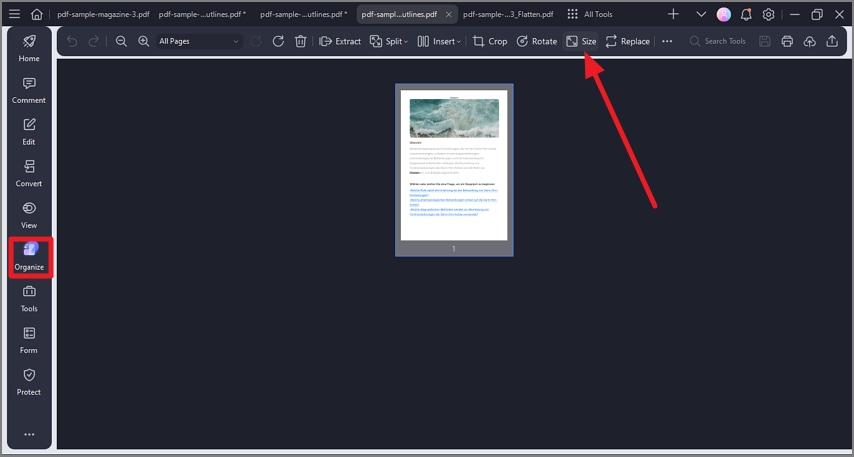Open Tools in sidebar
This screenshot has width=854, height=457.
click(x=29, y=298)
